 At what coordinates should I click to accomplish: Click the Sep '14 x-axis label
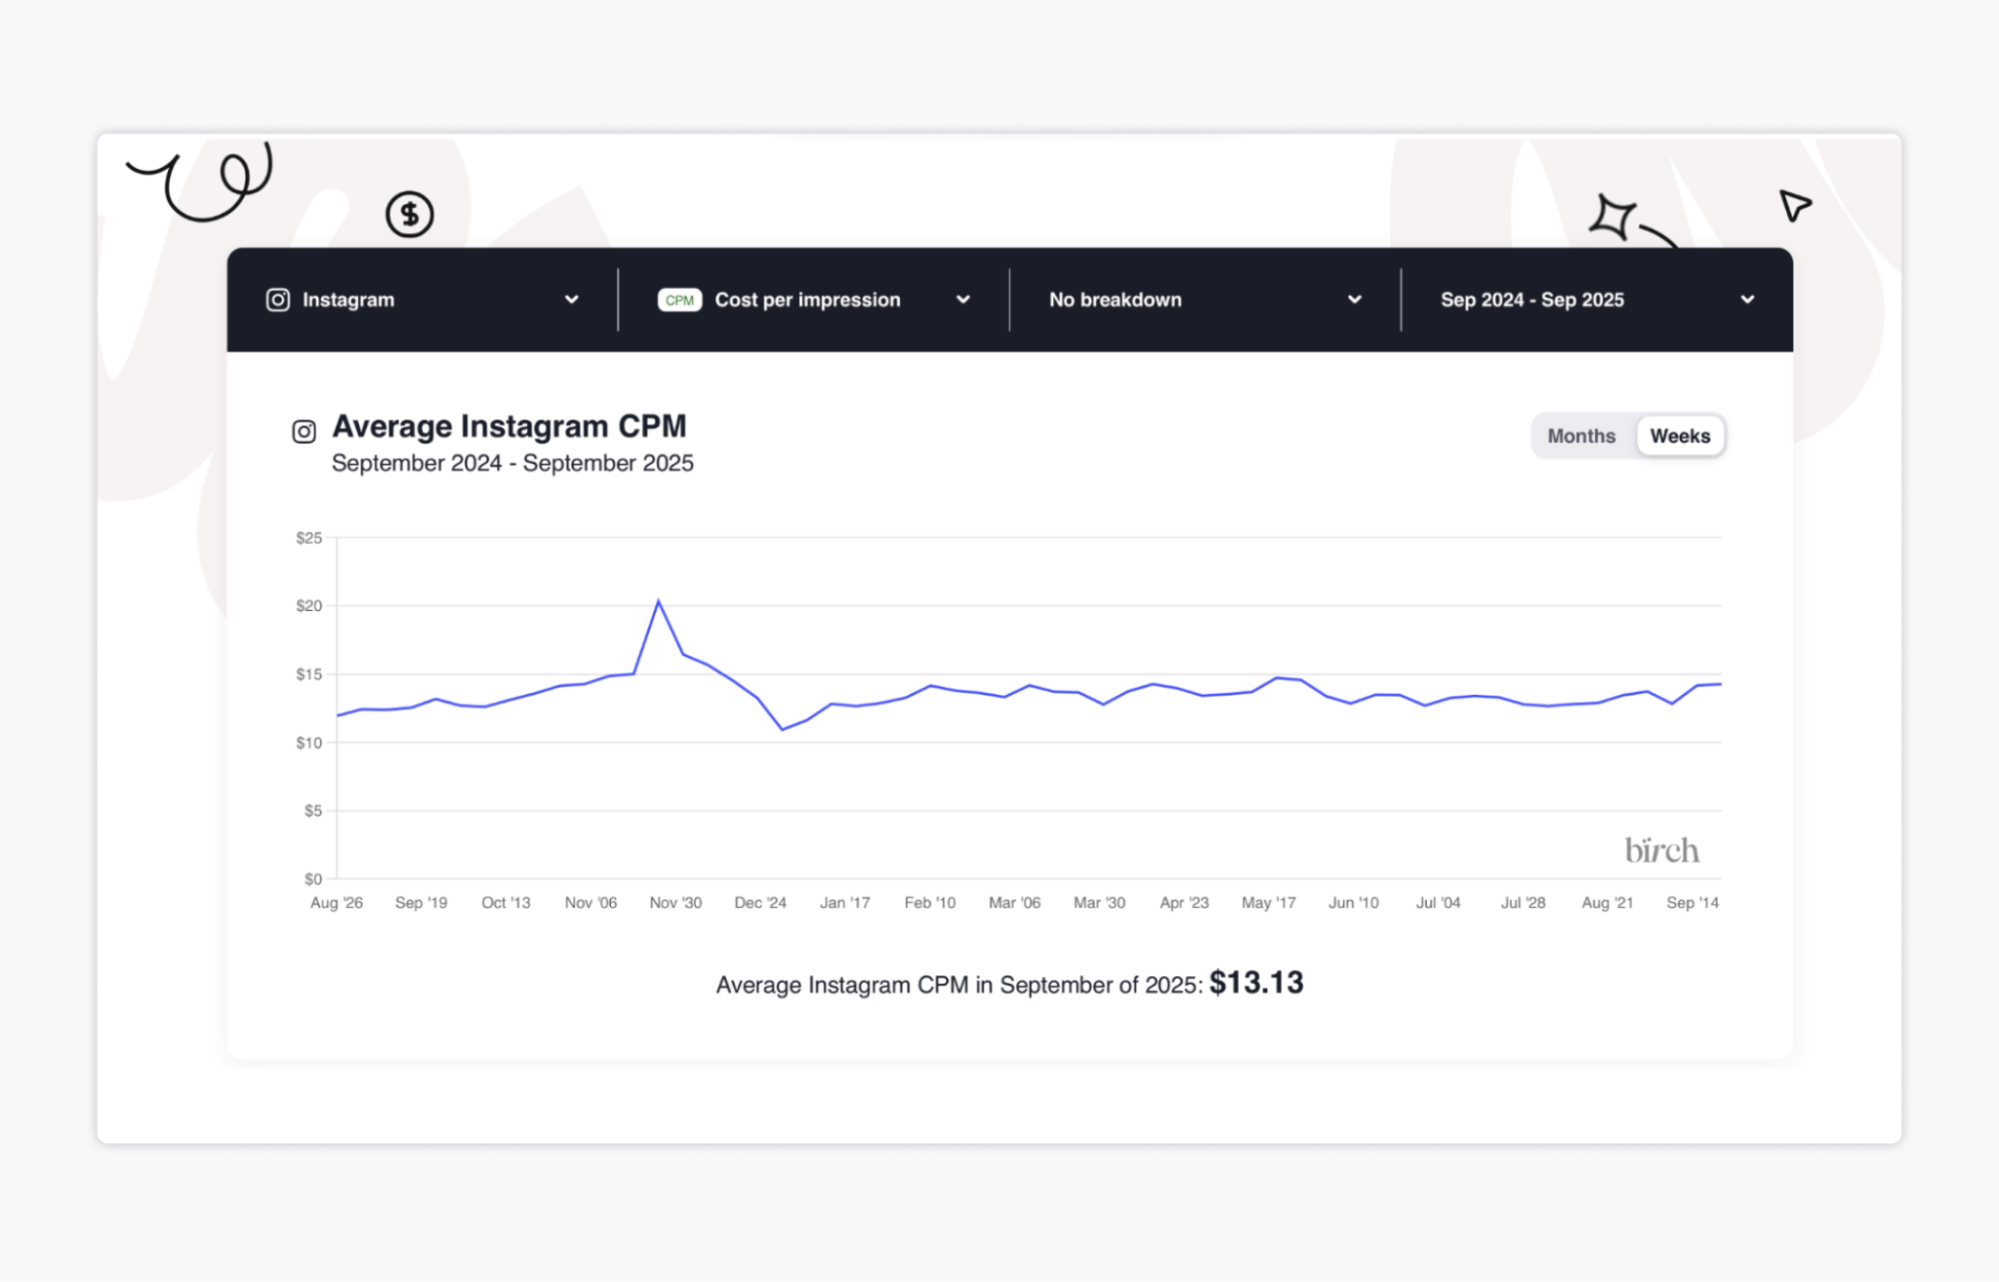(1692, 902)
